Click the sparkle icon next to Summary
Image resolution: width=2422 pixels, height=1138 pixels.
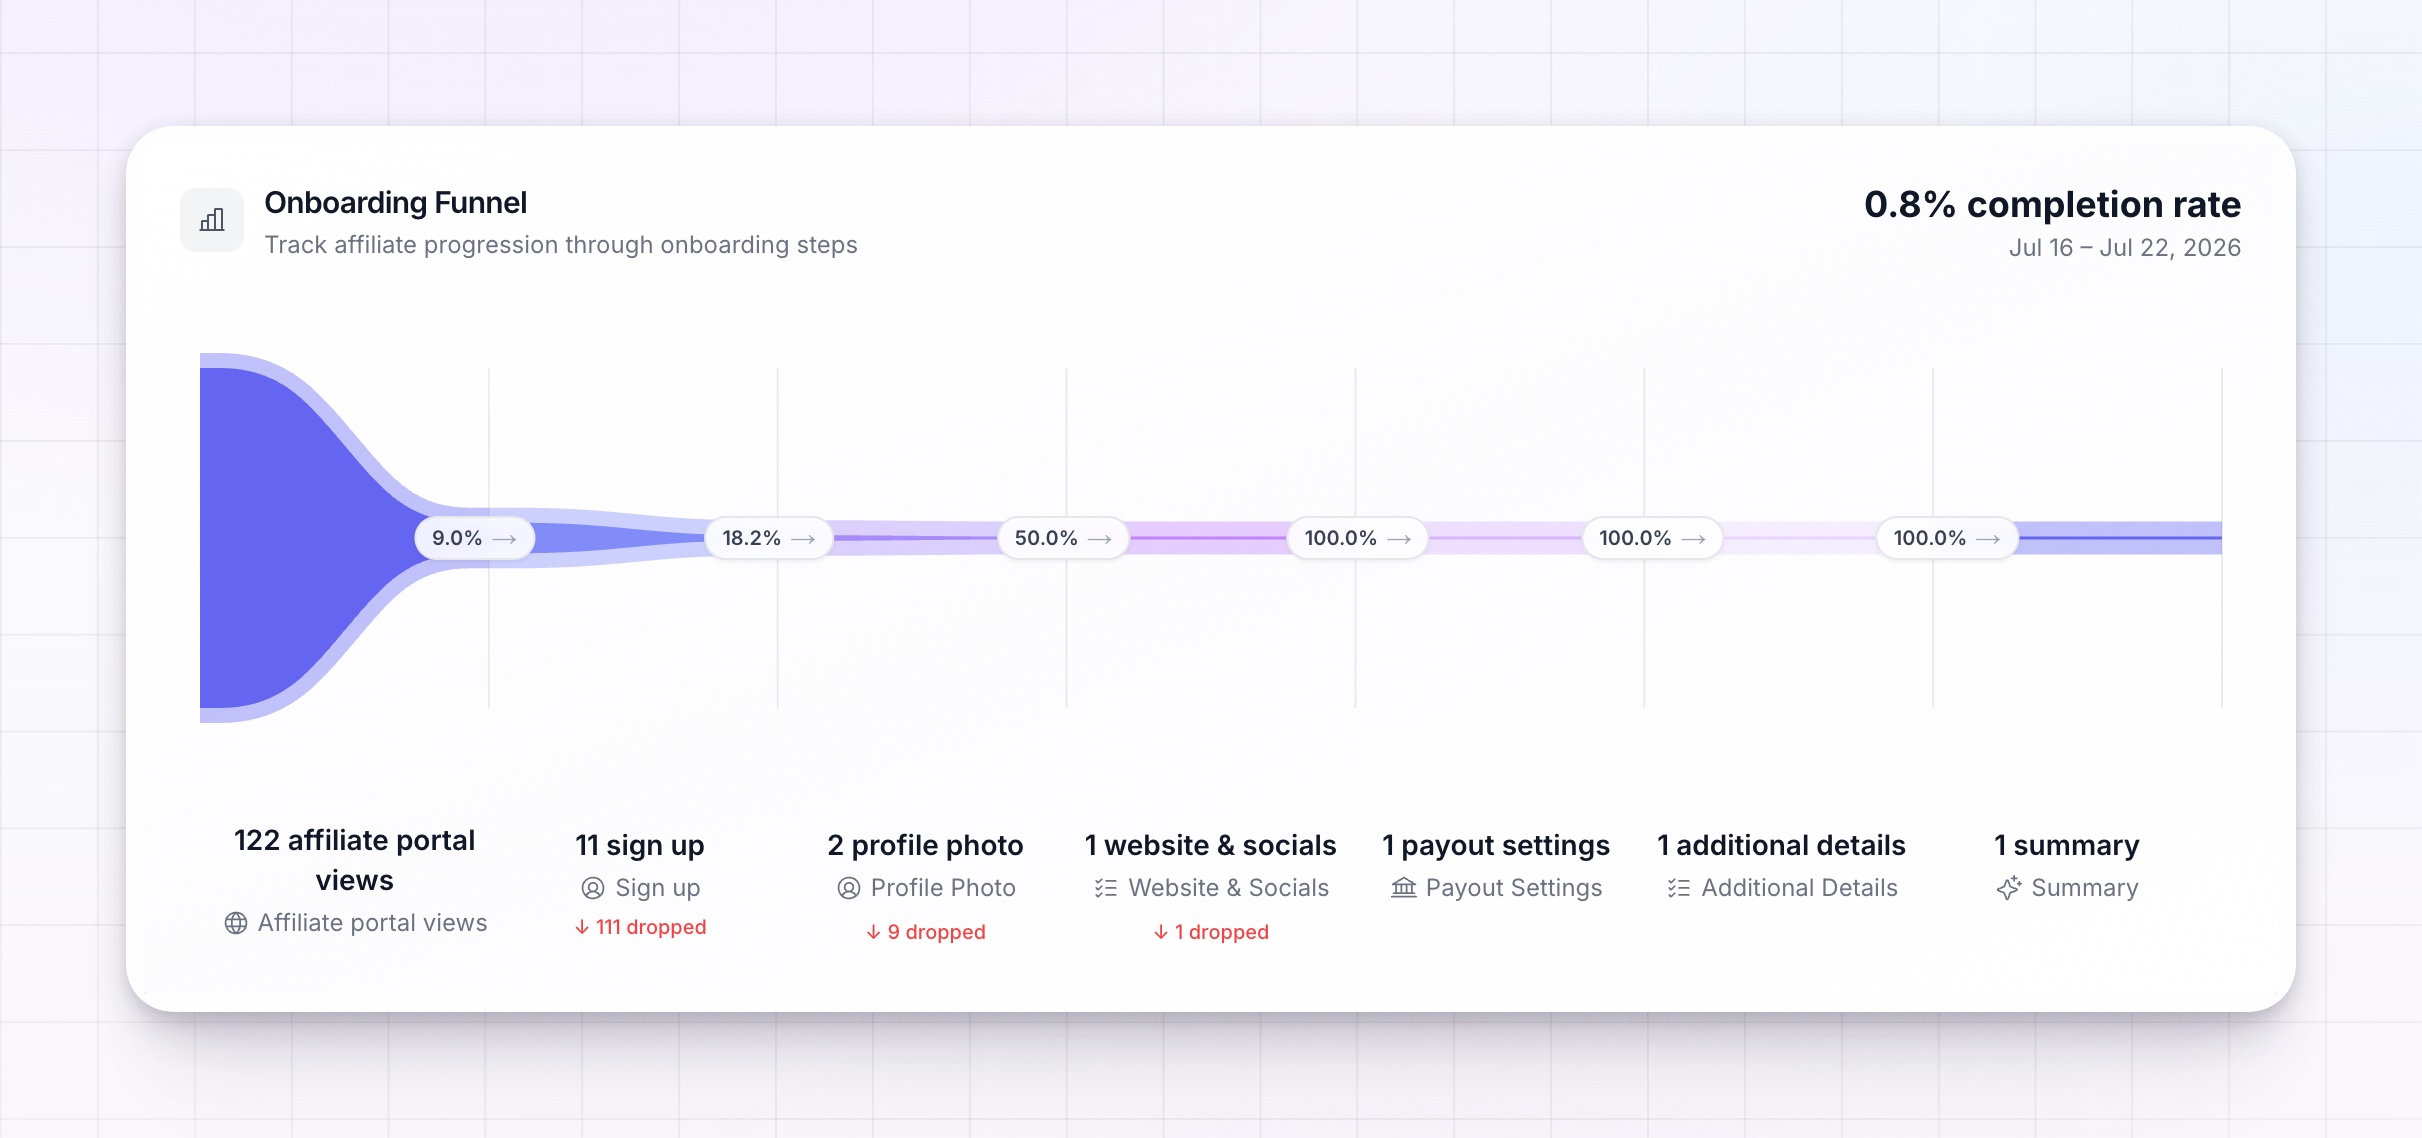coord(2009,888)
